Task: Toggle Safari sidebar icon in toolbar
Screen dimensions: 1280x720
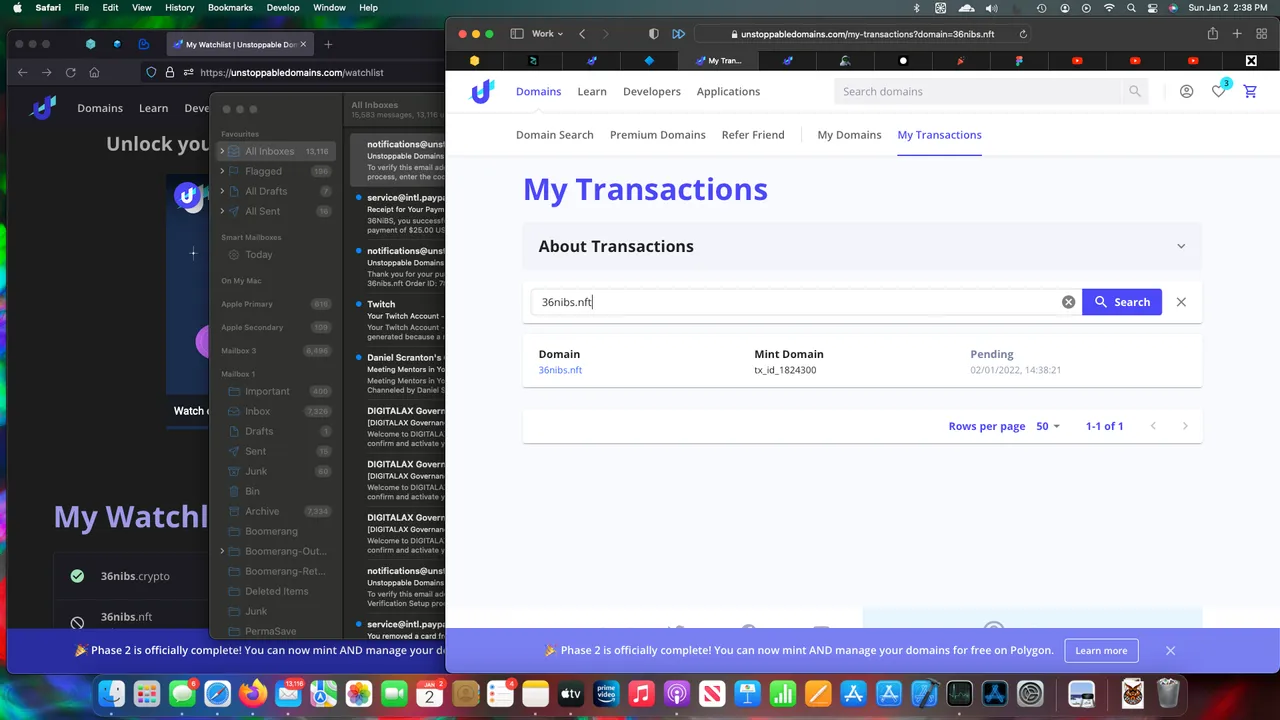Action: click(517, 33)
